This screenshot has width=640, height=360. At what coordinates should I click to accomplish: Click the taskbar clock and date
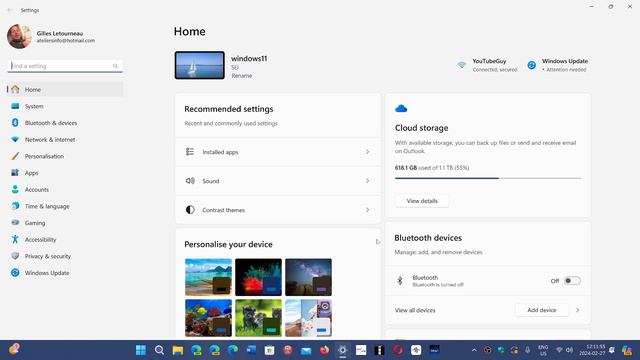coord(592,350)
